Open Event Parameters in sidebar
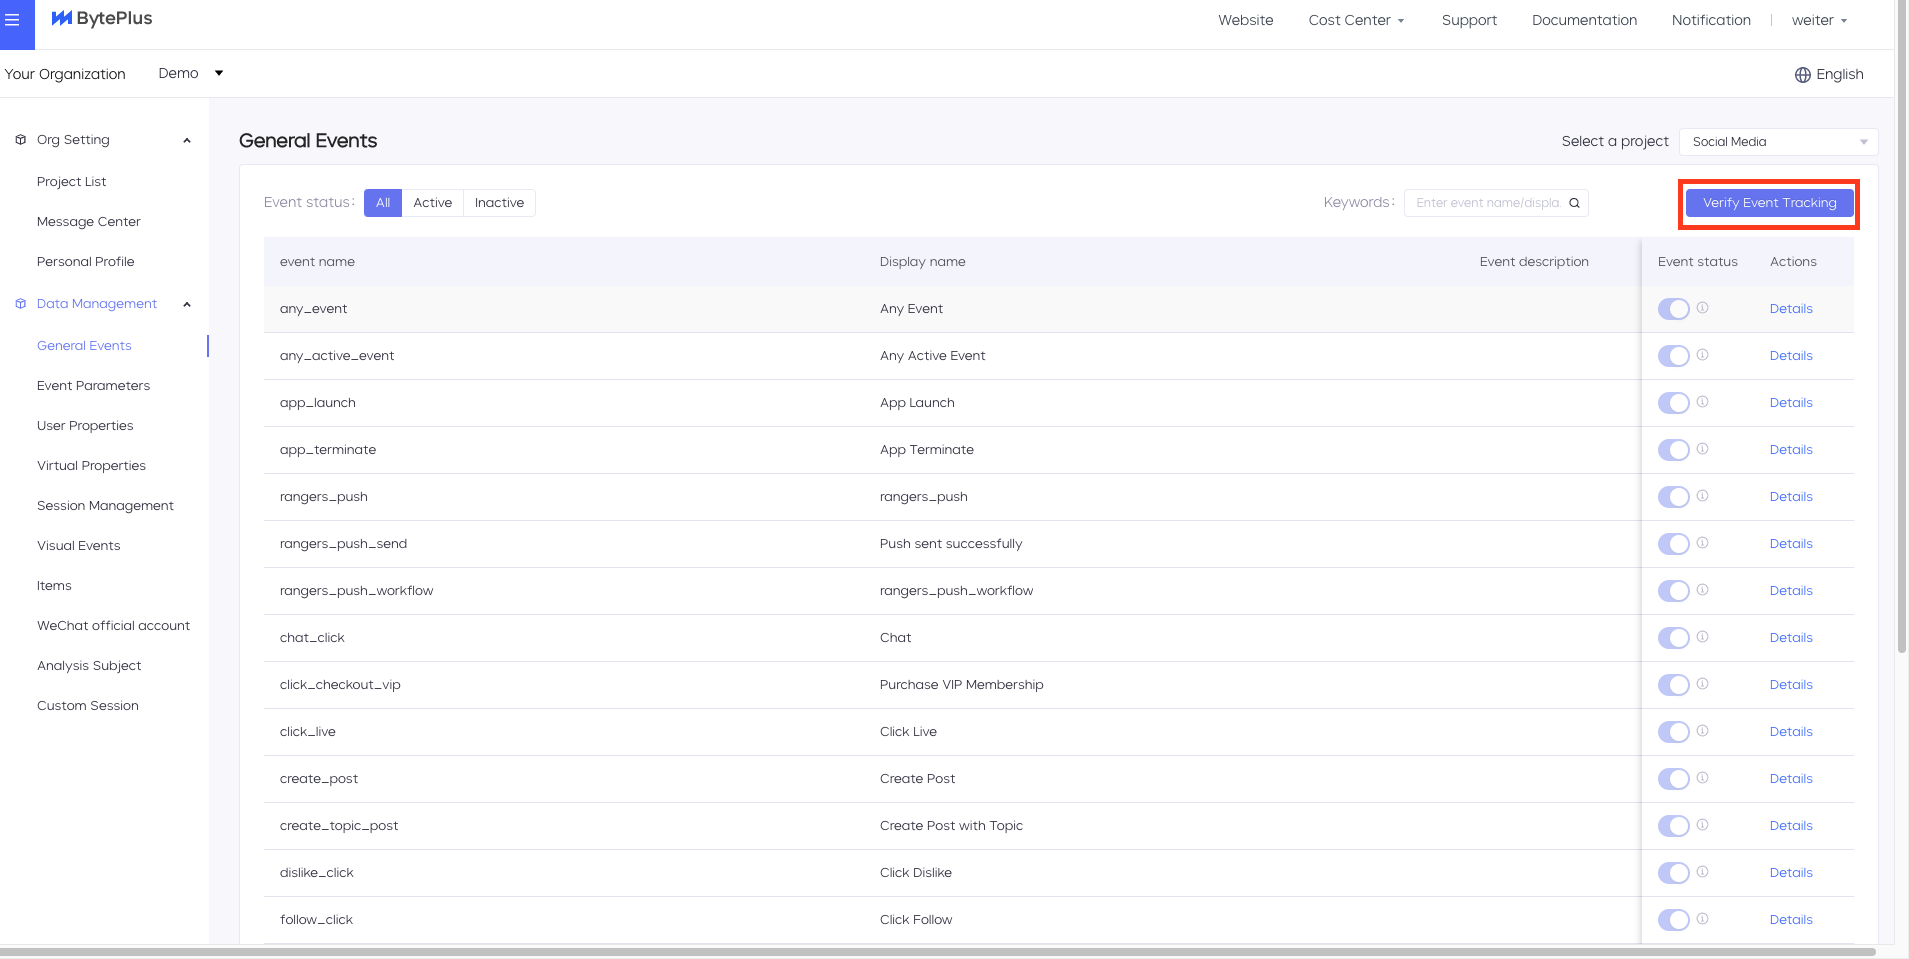1909x959 pixels. pyautogui.click(x=94, y=386)
